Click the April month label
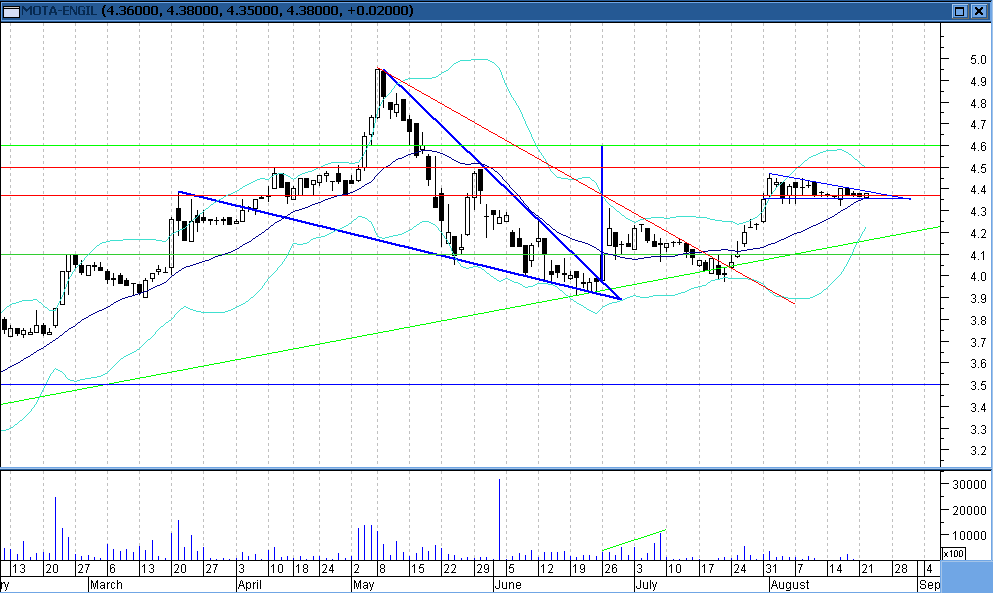Viewport: 993px width, 593px height. pos(250,585)
